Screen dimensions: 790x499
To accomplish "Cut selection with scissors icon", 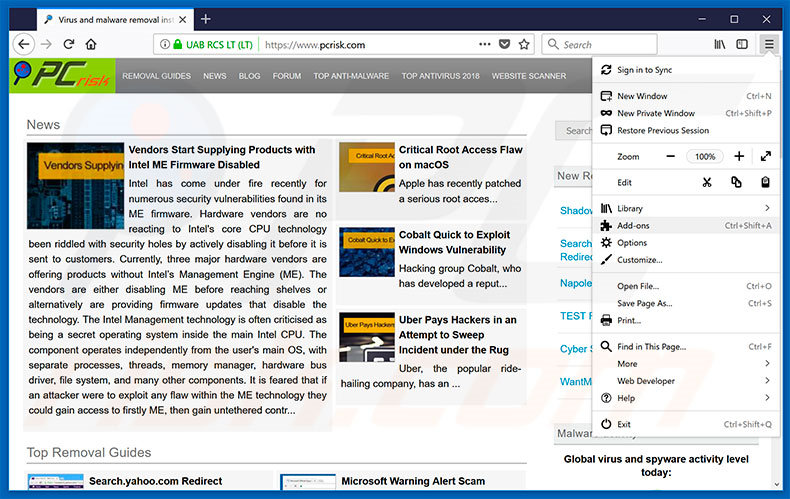I will [707, 182].
